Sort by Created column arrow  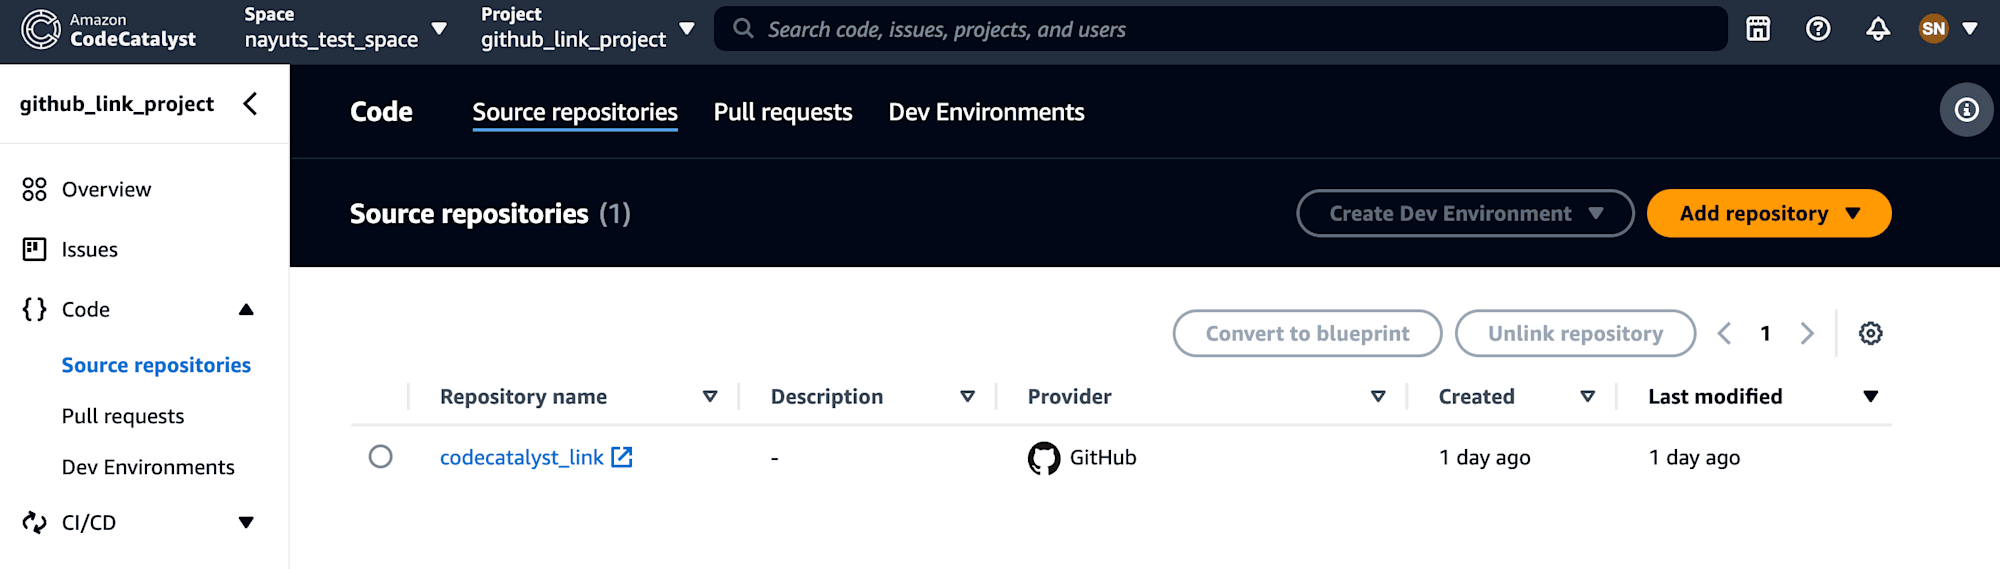(1587, 397)
